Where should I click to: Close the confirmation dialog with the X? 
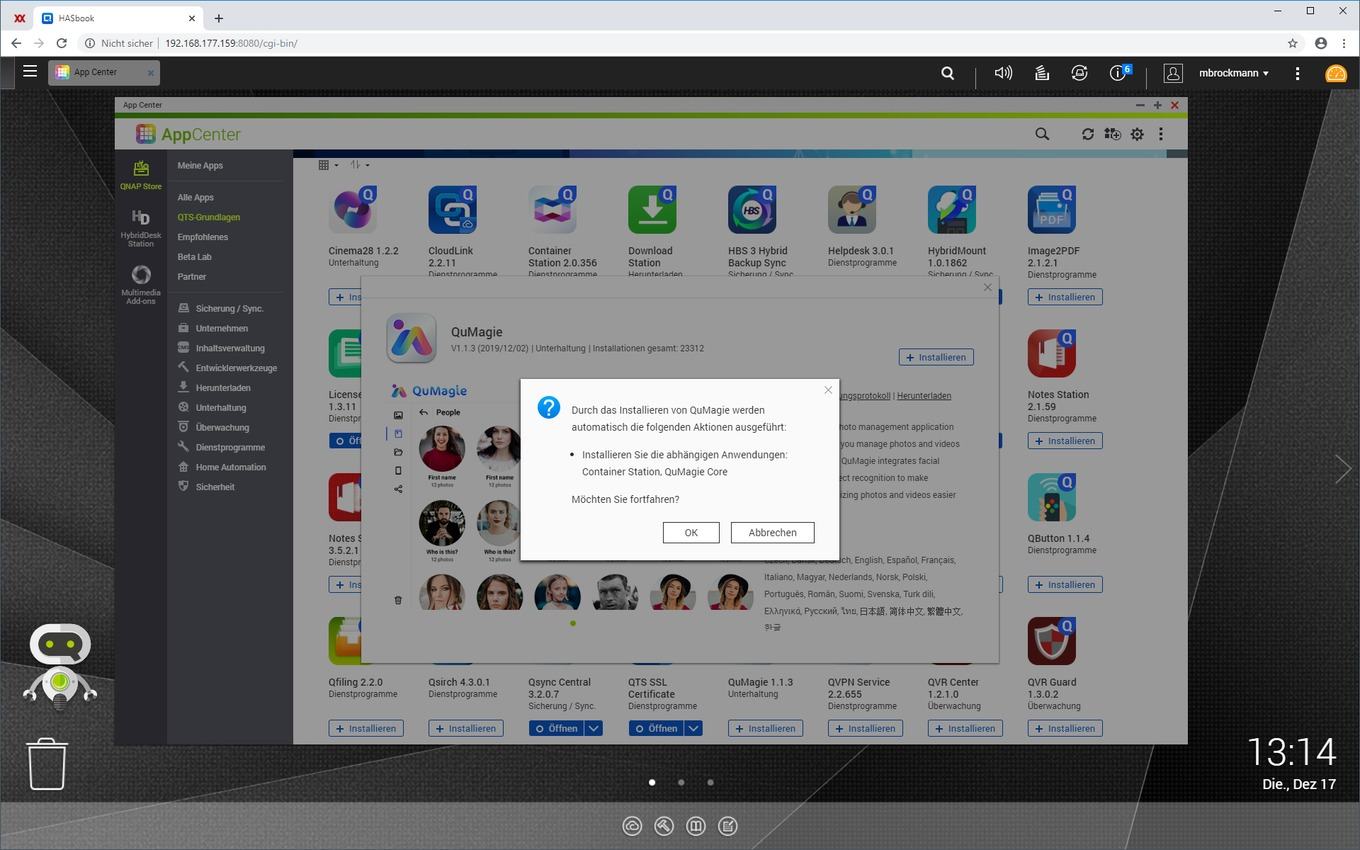[x=828, y=390]
